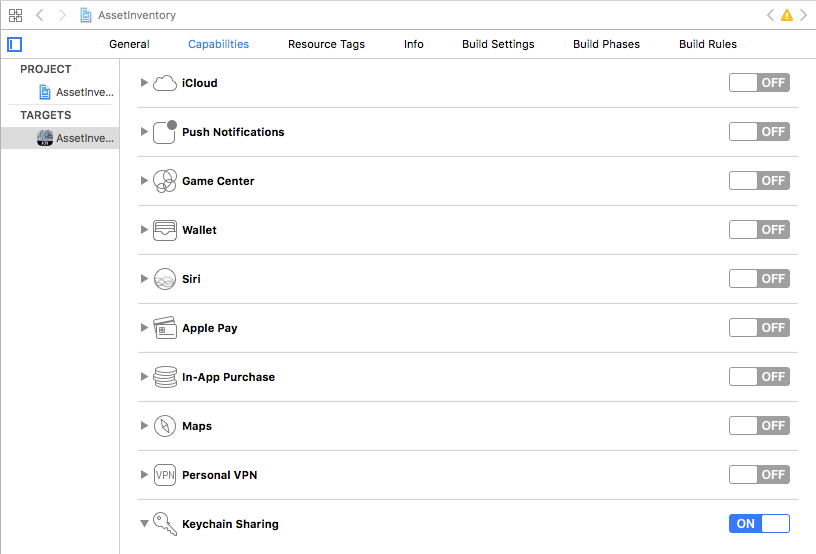816x554 pixels.
Task: Enable the Wallet switch
Action: (x=759, y=229)
